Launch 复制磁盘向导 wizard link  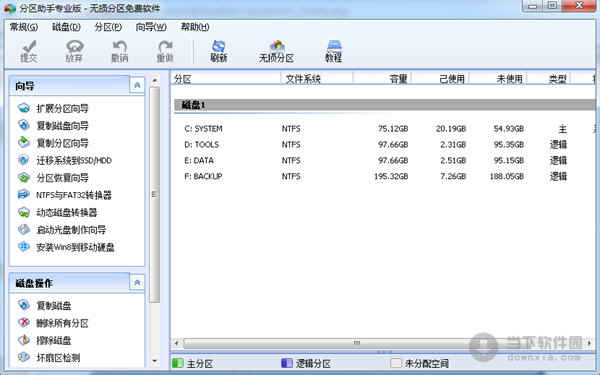click(62, 126)
